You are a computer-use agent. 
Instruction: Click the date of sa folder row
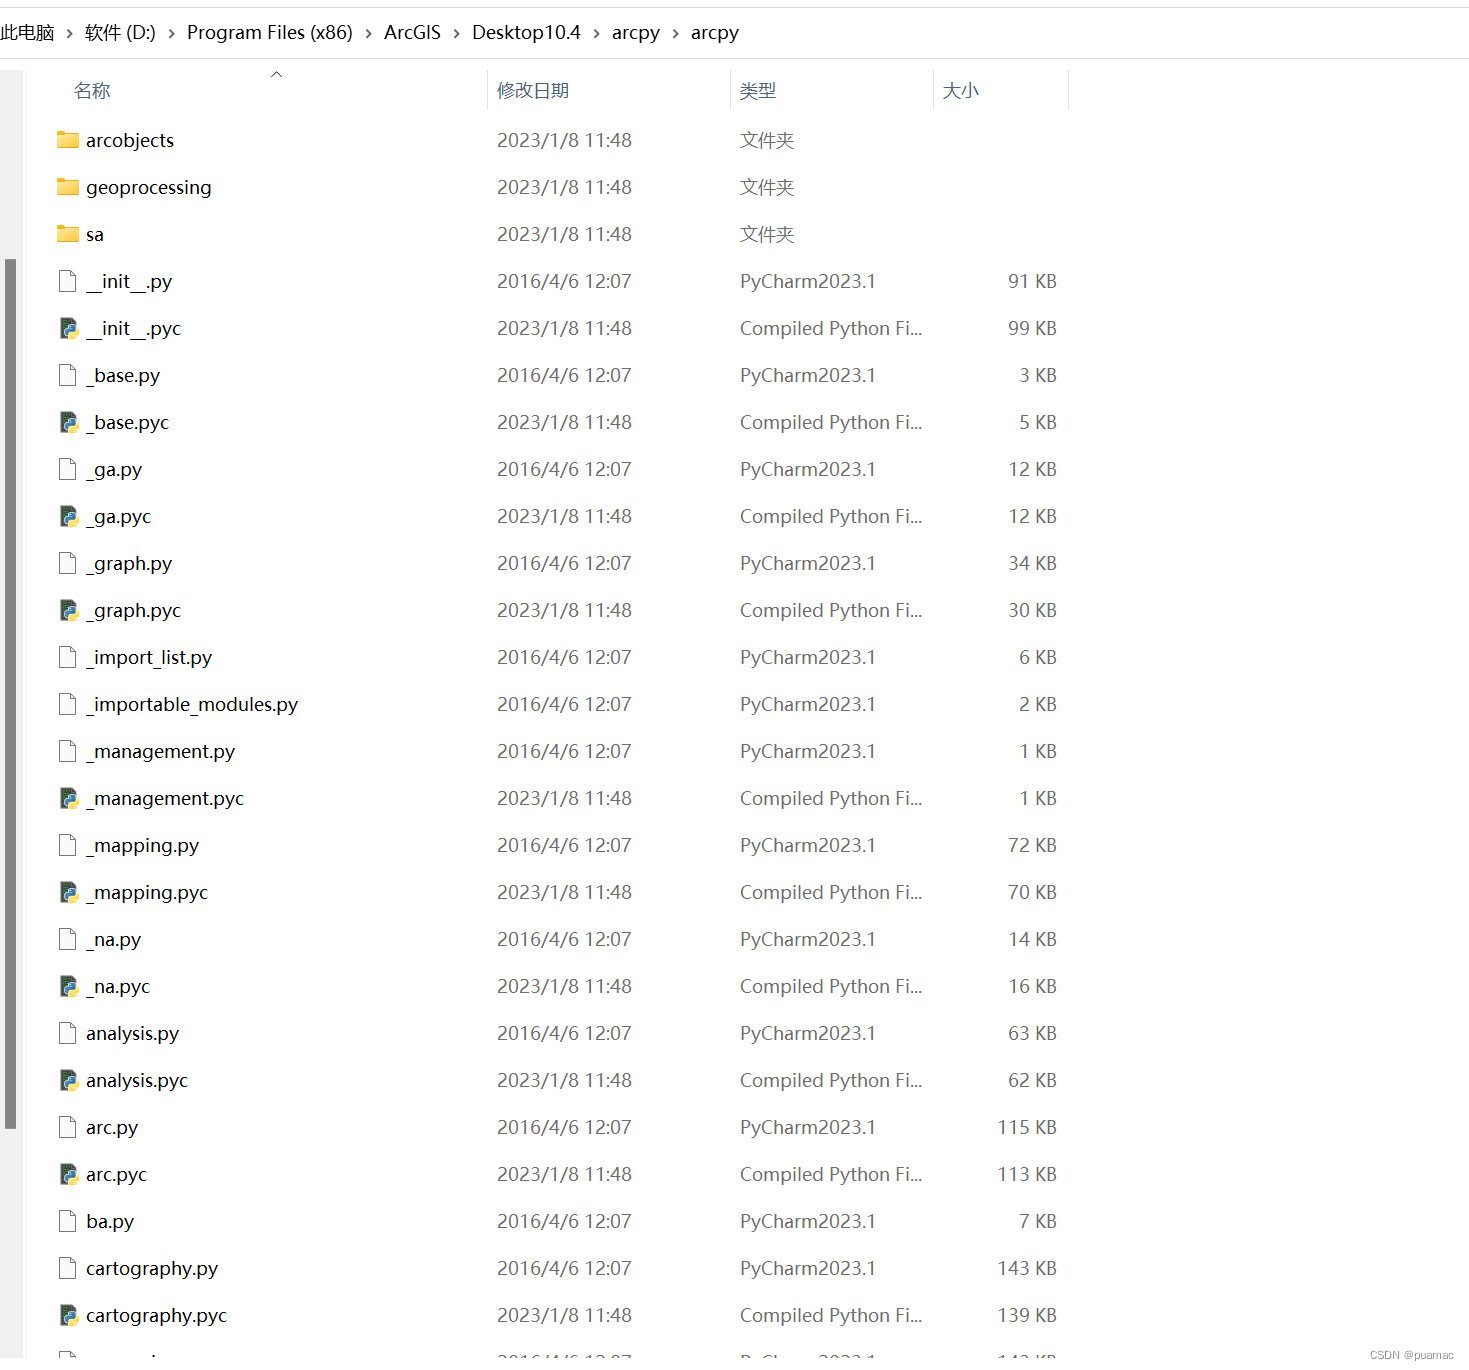point(564,234)
